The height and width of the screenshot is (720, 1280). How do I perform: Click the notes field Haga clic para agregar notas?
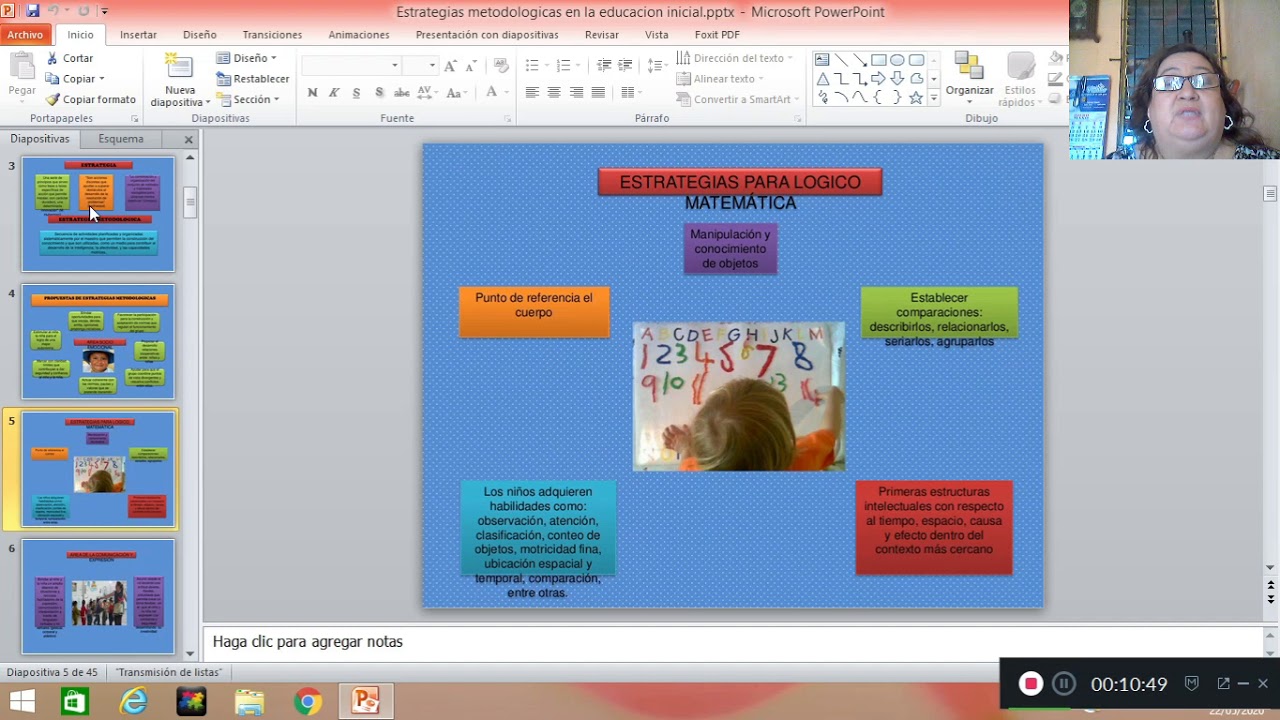point(733,642)
